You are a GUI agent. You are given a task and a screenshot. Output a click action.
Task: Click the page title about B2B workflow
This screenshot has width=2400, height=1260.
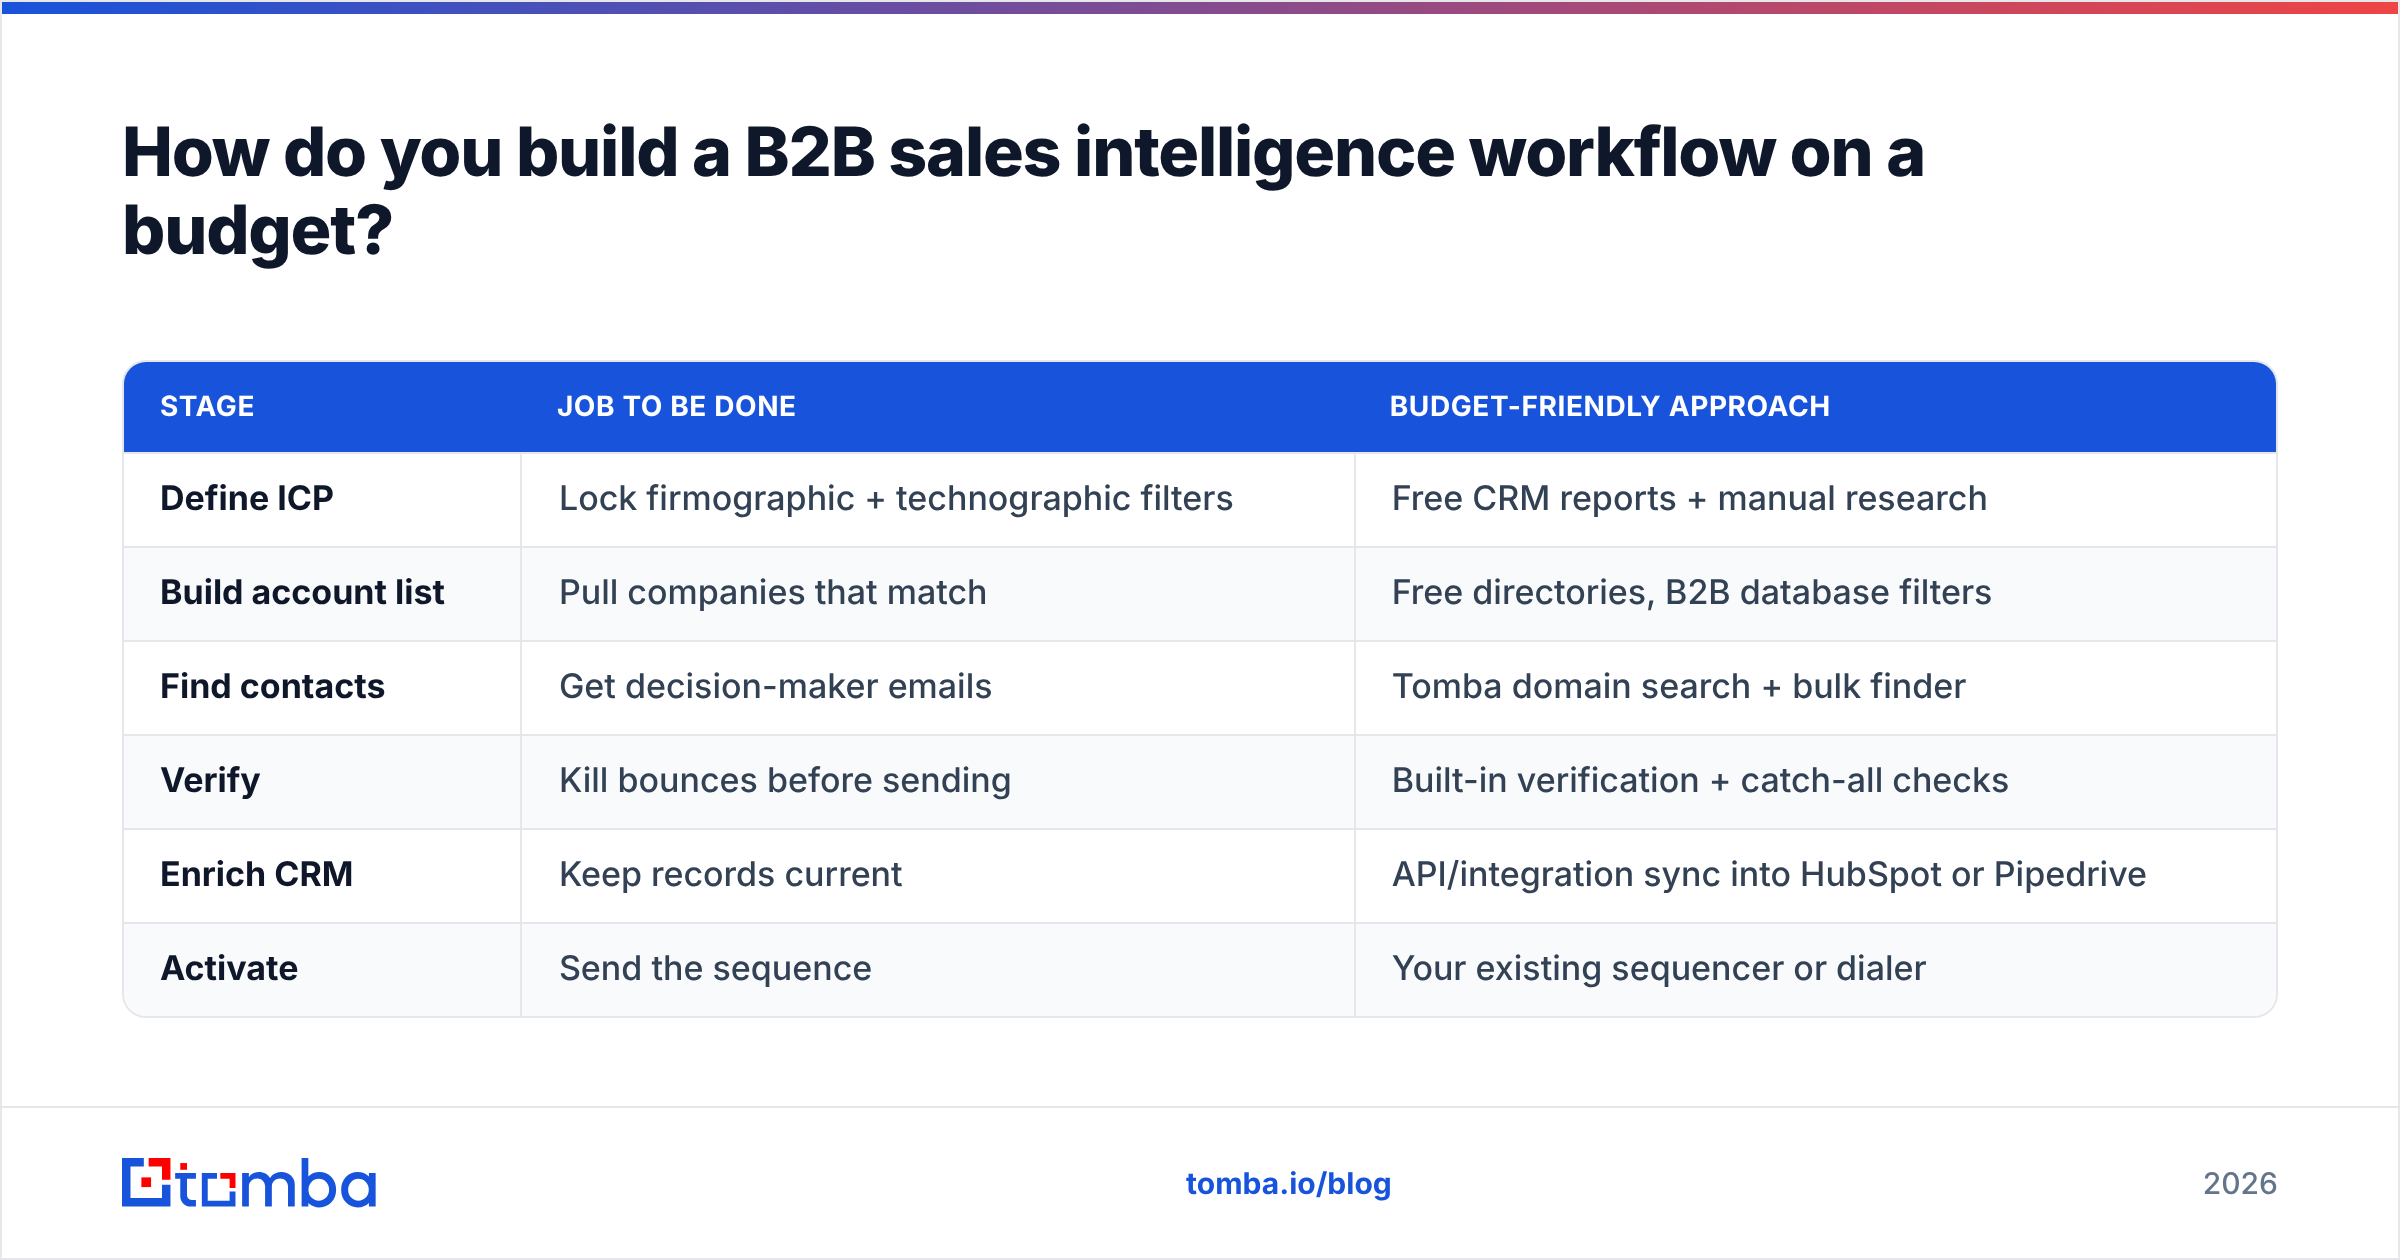1022,192
